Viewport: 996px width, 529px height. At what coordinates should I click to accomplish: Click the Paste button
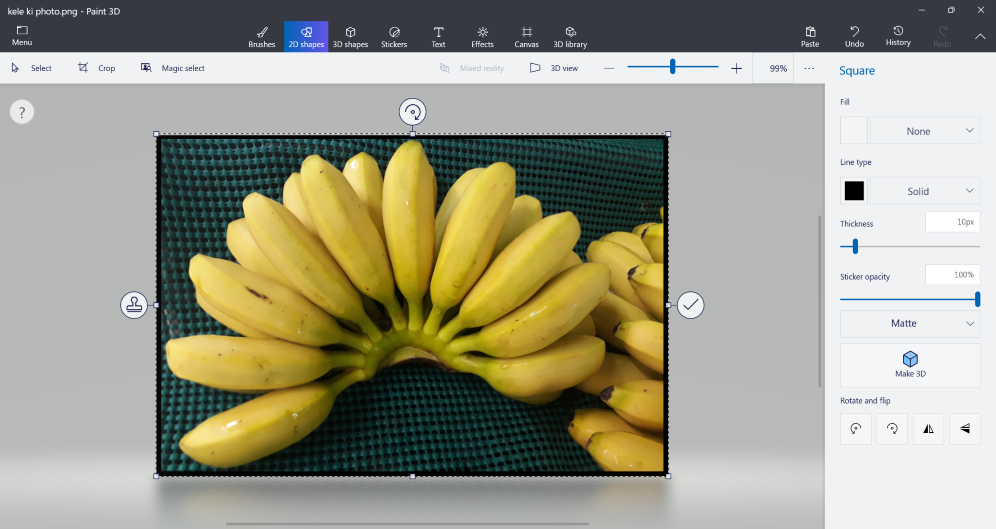(x=810, y=37)
